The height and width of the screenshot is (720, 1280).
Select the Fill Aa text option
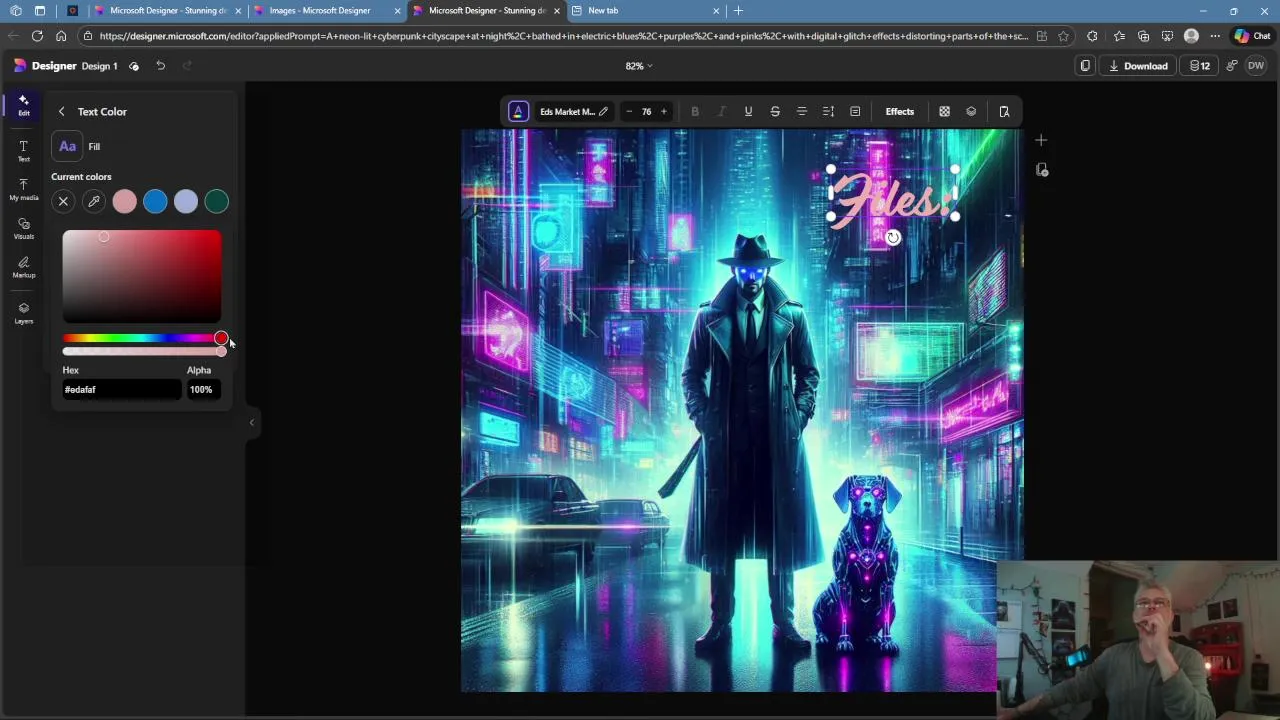67,146
